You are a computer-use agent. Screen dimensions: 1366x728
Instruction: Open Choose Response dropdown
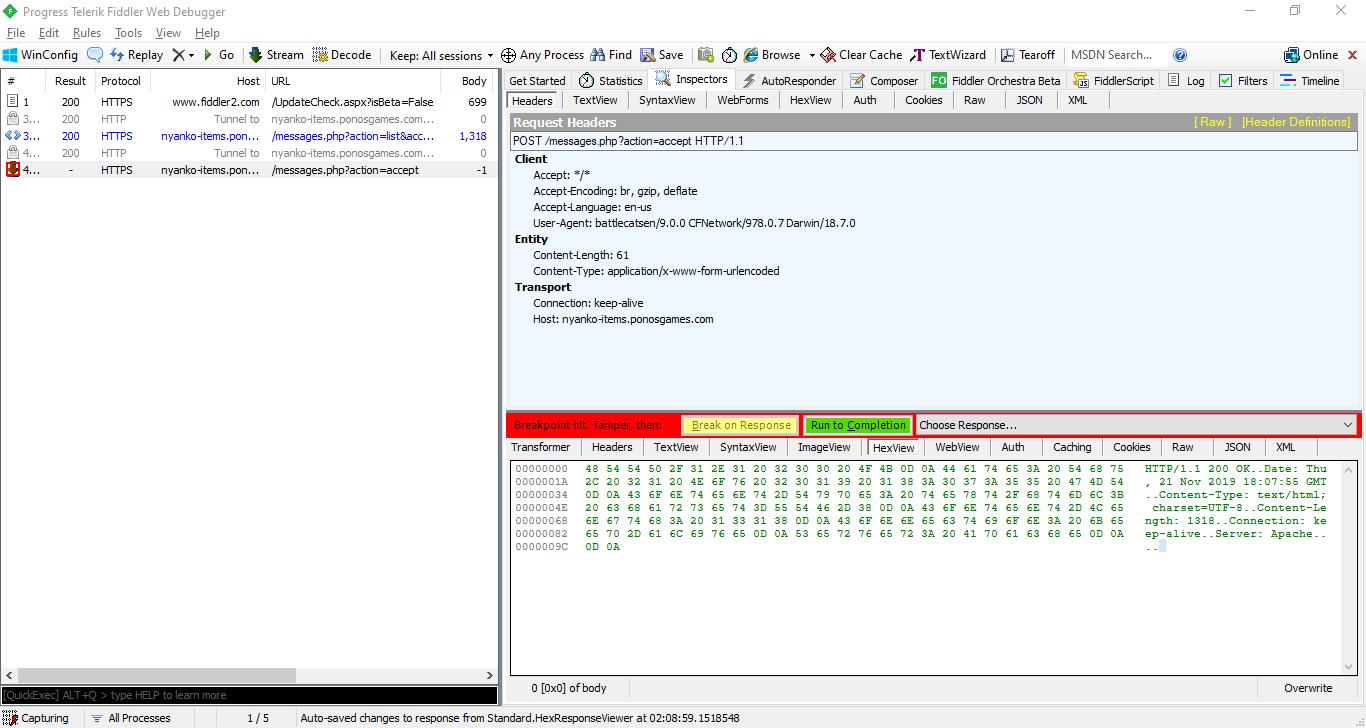(x=1136, y=425)
